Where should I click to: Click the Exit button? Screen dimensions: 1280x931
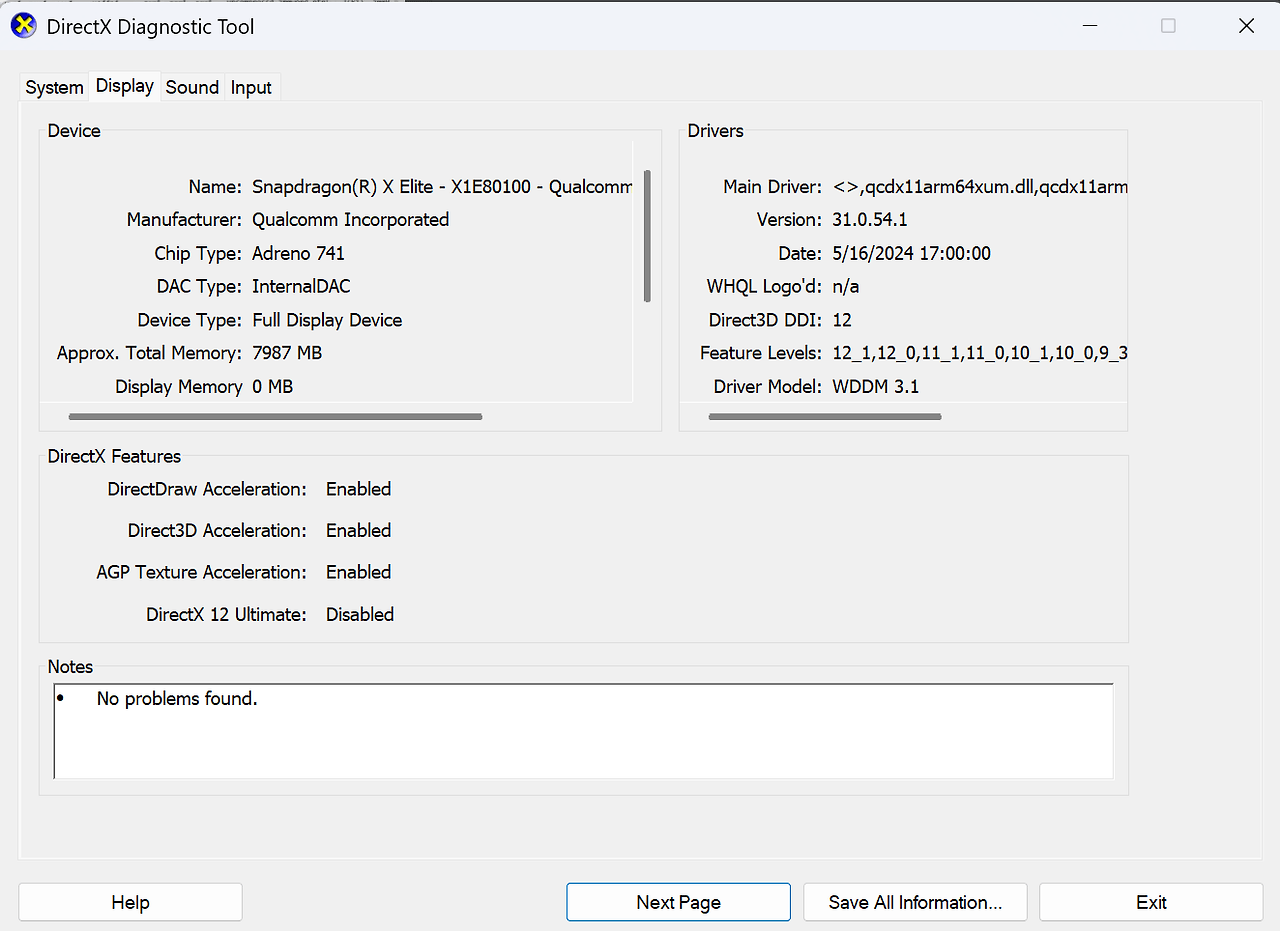point(1151,902)
